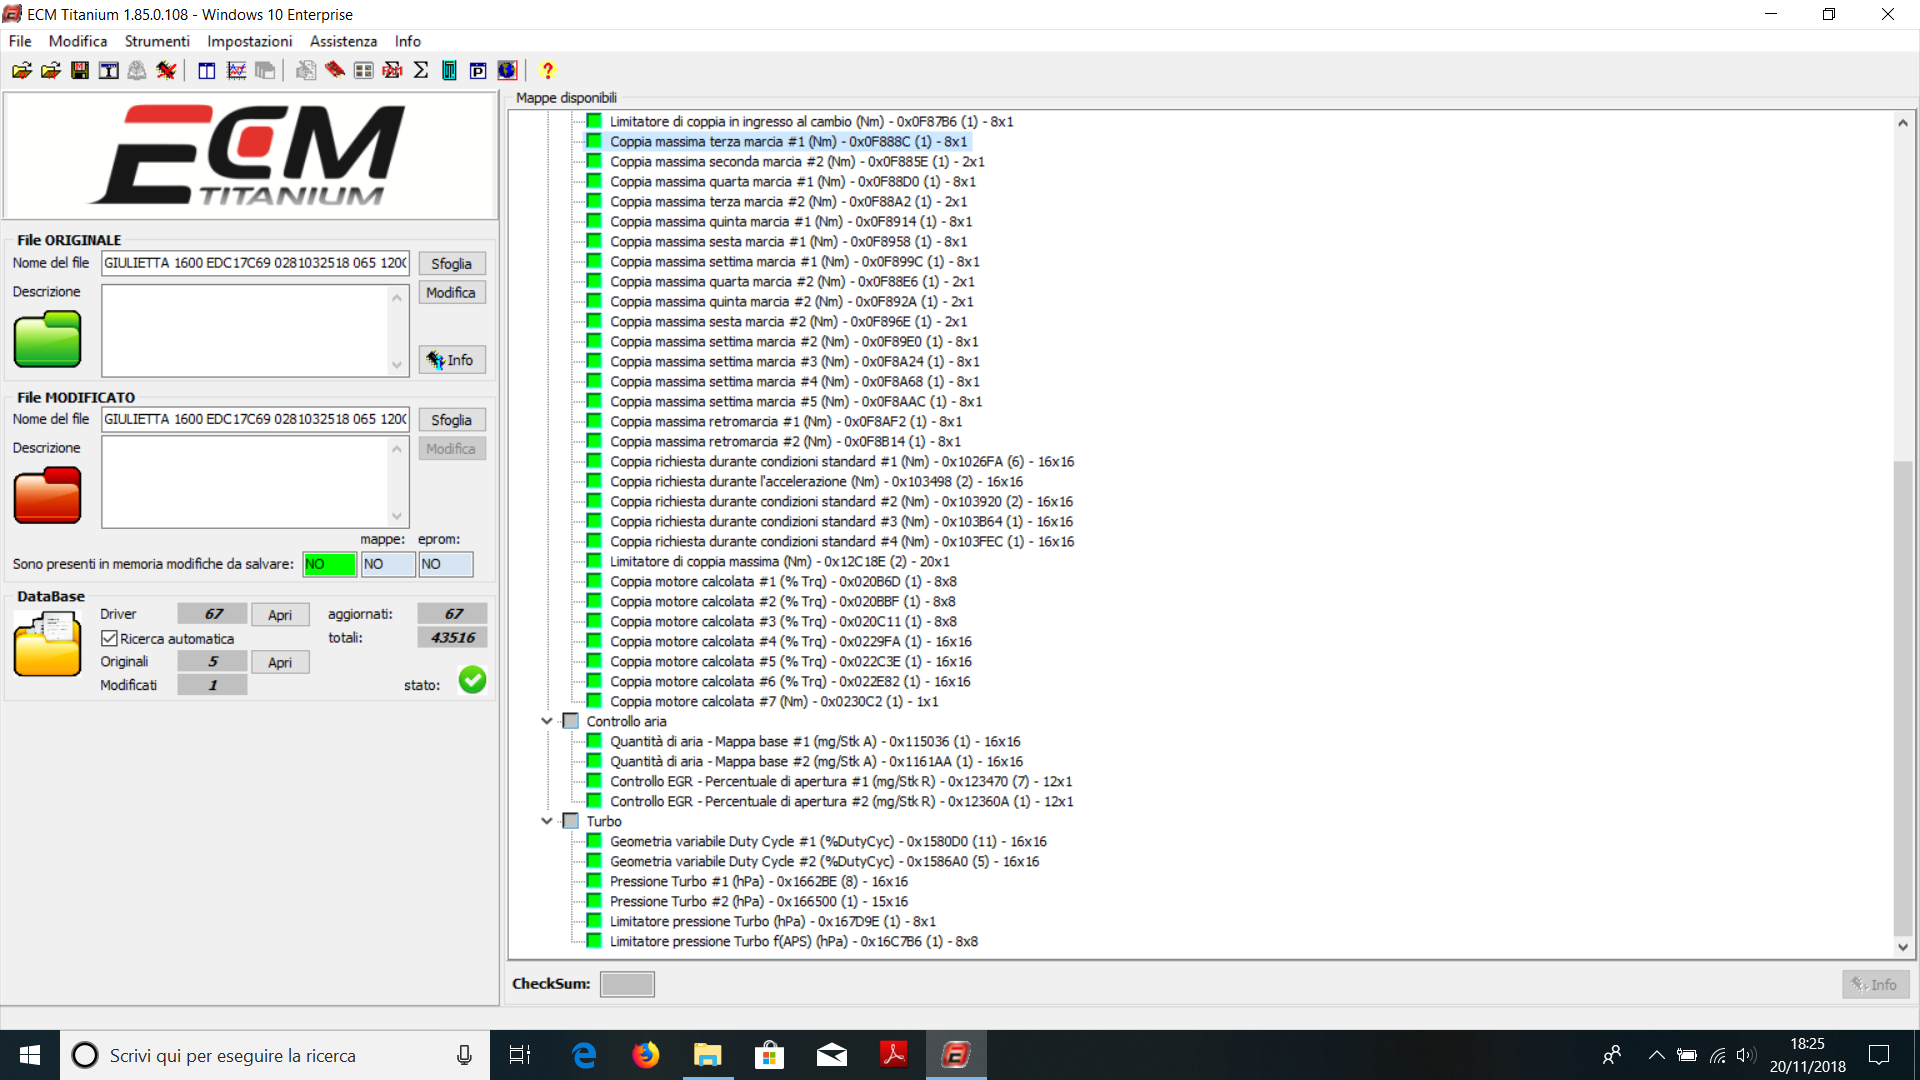This screenshot has width=1920, height=1080.
Task: Open the table view toolbar icon
Action: point(207,70)
